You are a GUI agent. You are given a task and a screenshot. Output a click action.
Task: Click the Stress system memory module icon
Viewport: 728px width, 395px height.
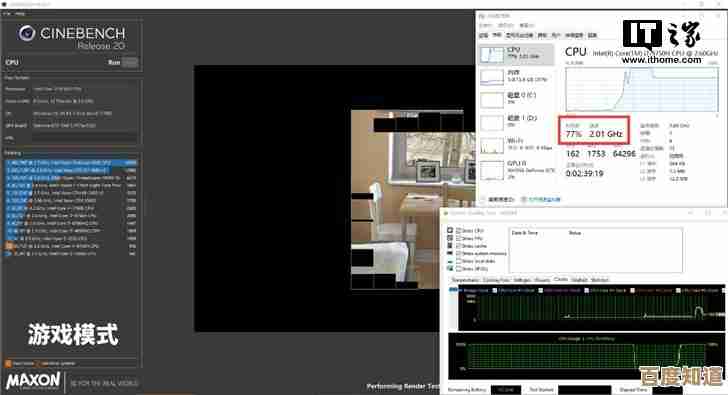[x=450, y=253]
